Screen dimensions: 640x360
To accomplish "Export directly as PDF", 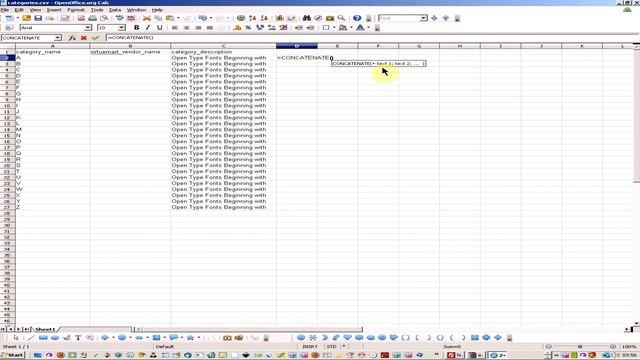I will click(x=81, y=18).
